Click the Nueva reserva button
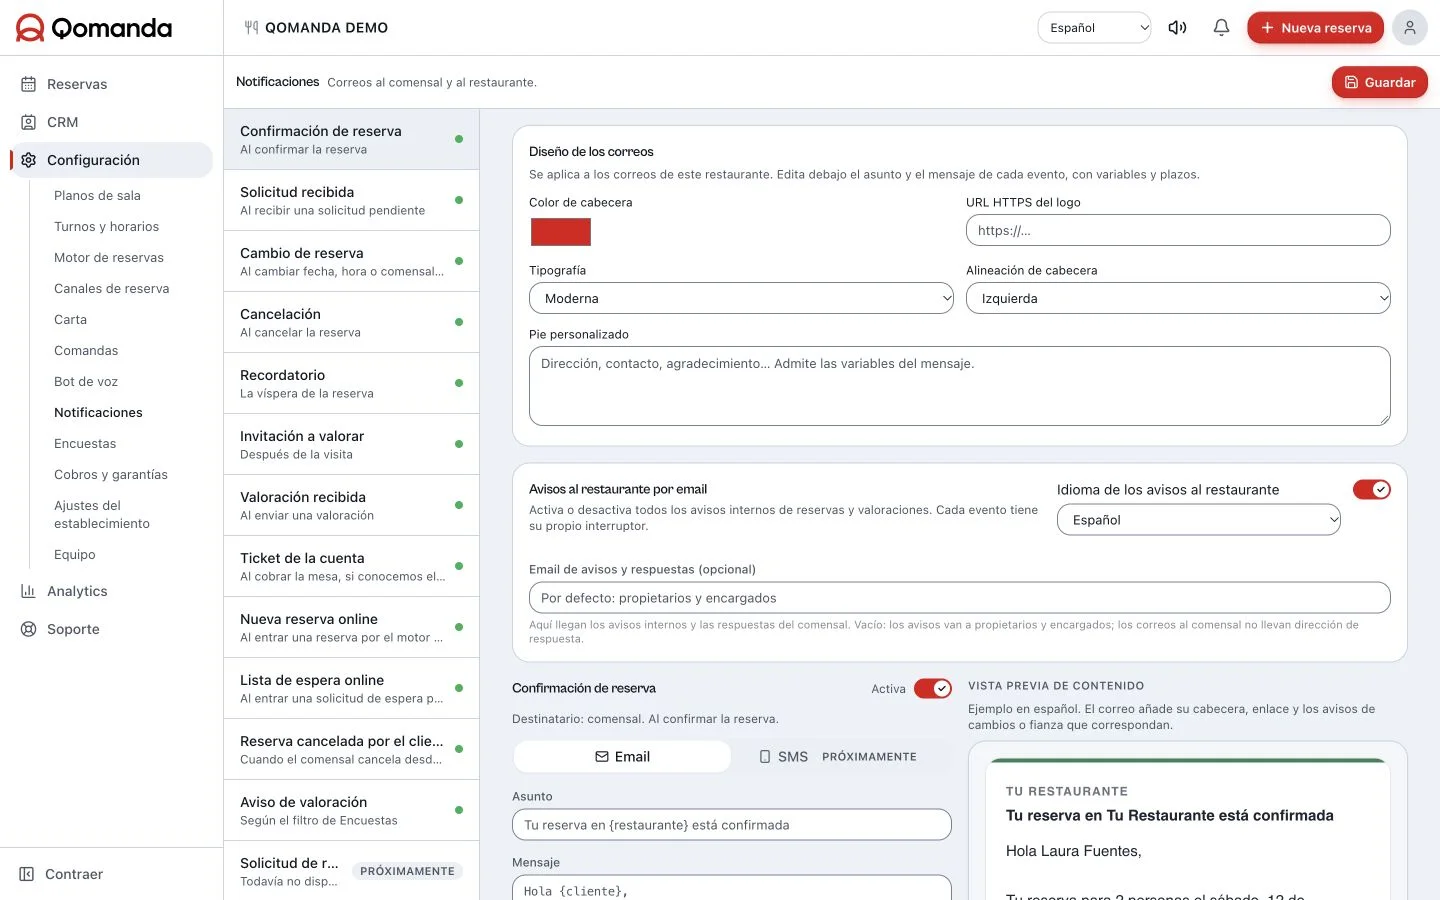The height and width of the screenshot is (900, 1440). (x=1315, y=28)
